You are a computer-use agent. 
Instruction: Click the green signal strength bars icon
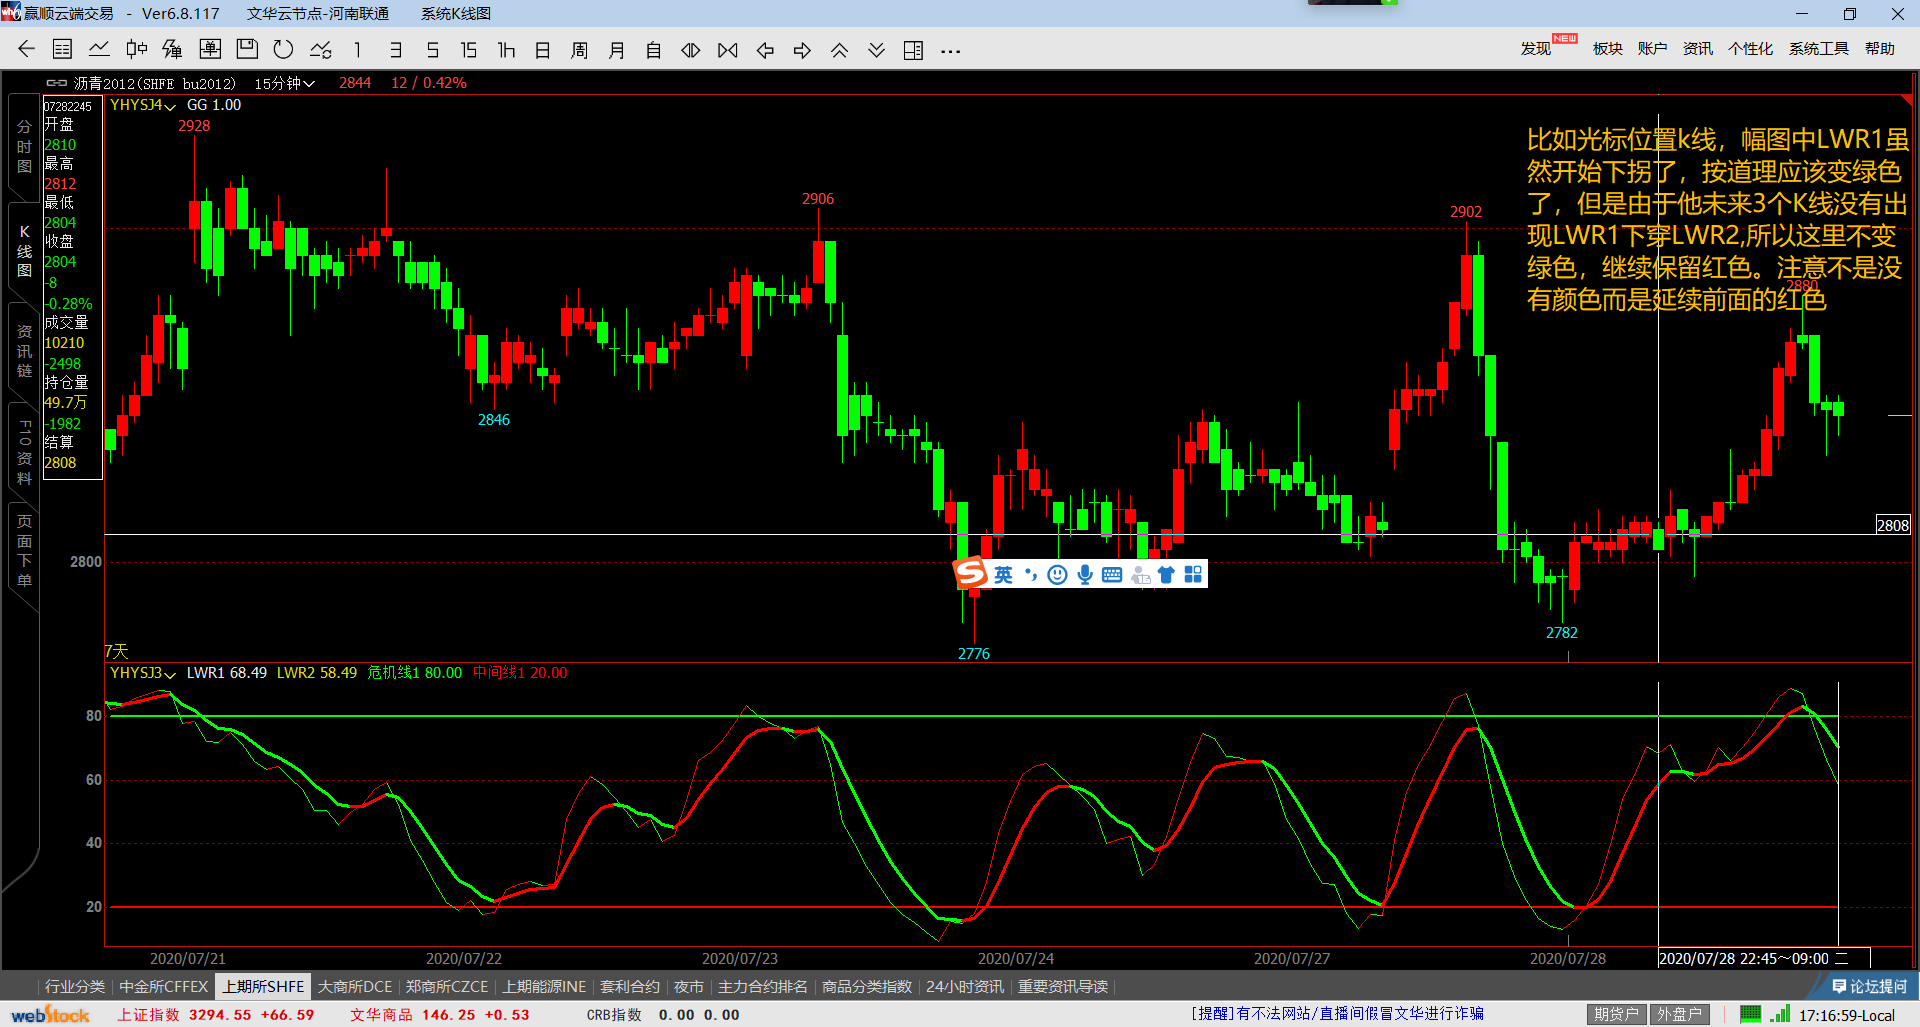[x=1780, y=1014]
